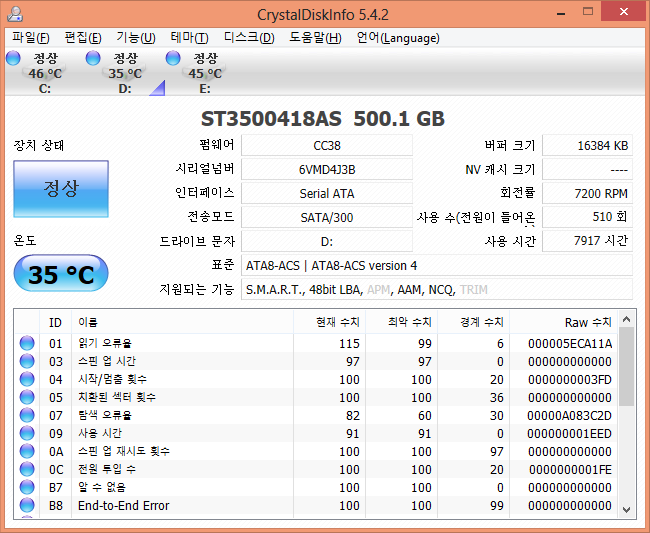
Task: Select the 알 수 없음 attribute row
Action: coord(316,487)
